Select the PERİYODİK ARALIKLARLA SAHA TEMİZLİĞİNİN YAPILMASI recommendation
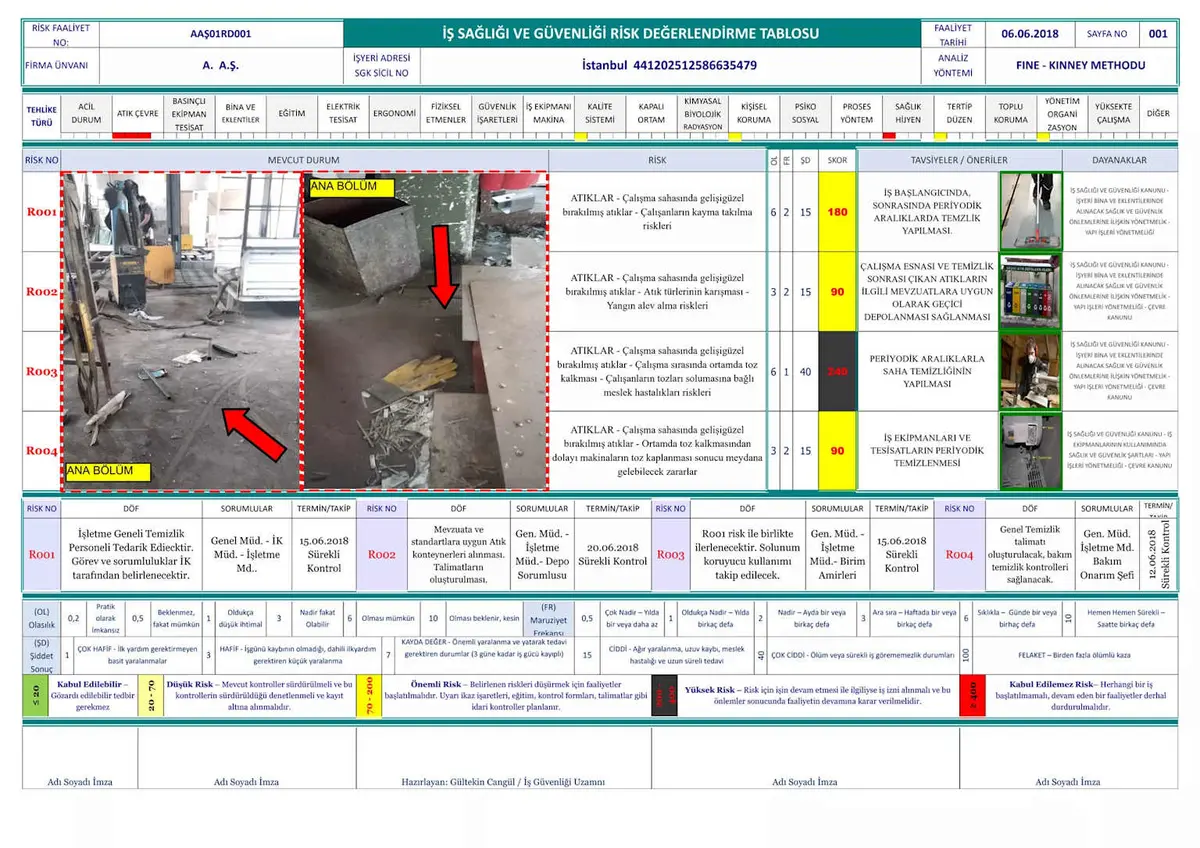Image resolution: width=1200 pixels, height=848 pixels. (x=926, y=371)
